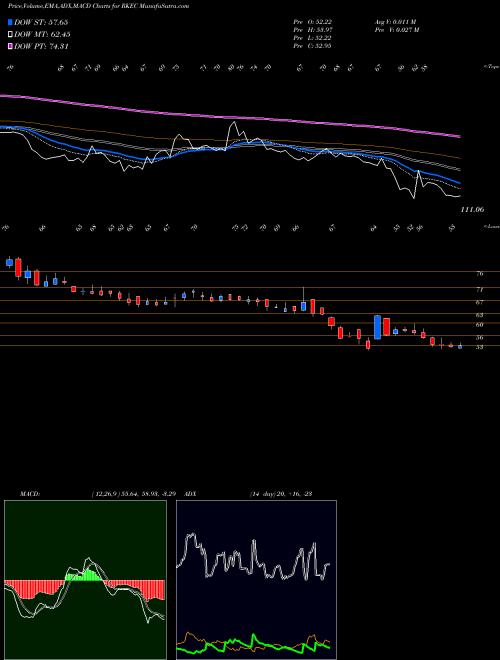Click the 60 price level label
The height and width of the screenshot is (660, 500).
[479, 325]
